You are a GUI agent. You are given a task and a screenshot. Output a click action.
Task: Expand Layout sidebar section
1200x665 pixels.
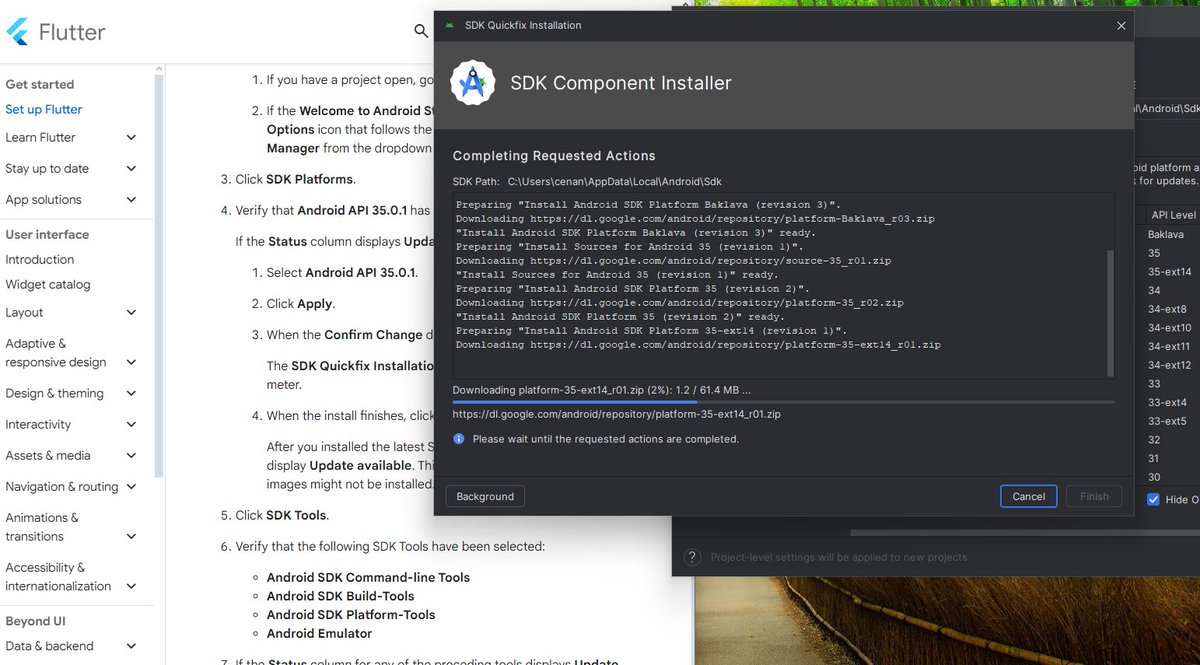(x=131, y=313)
